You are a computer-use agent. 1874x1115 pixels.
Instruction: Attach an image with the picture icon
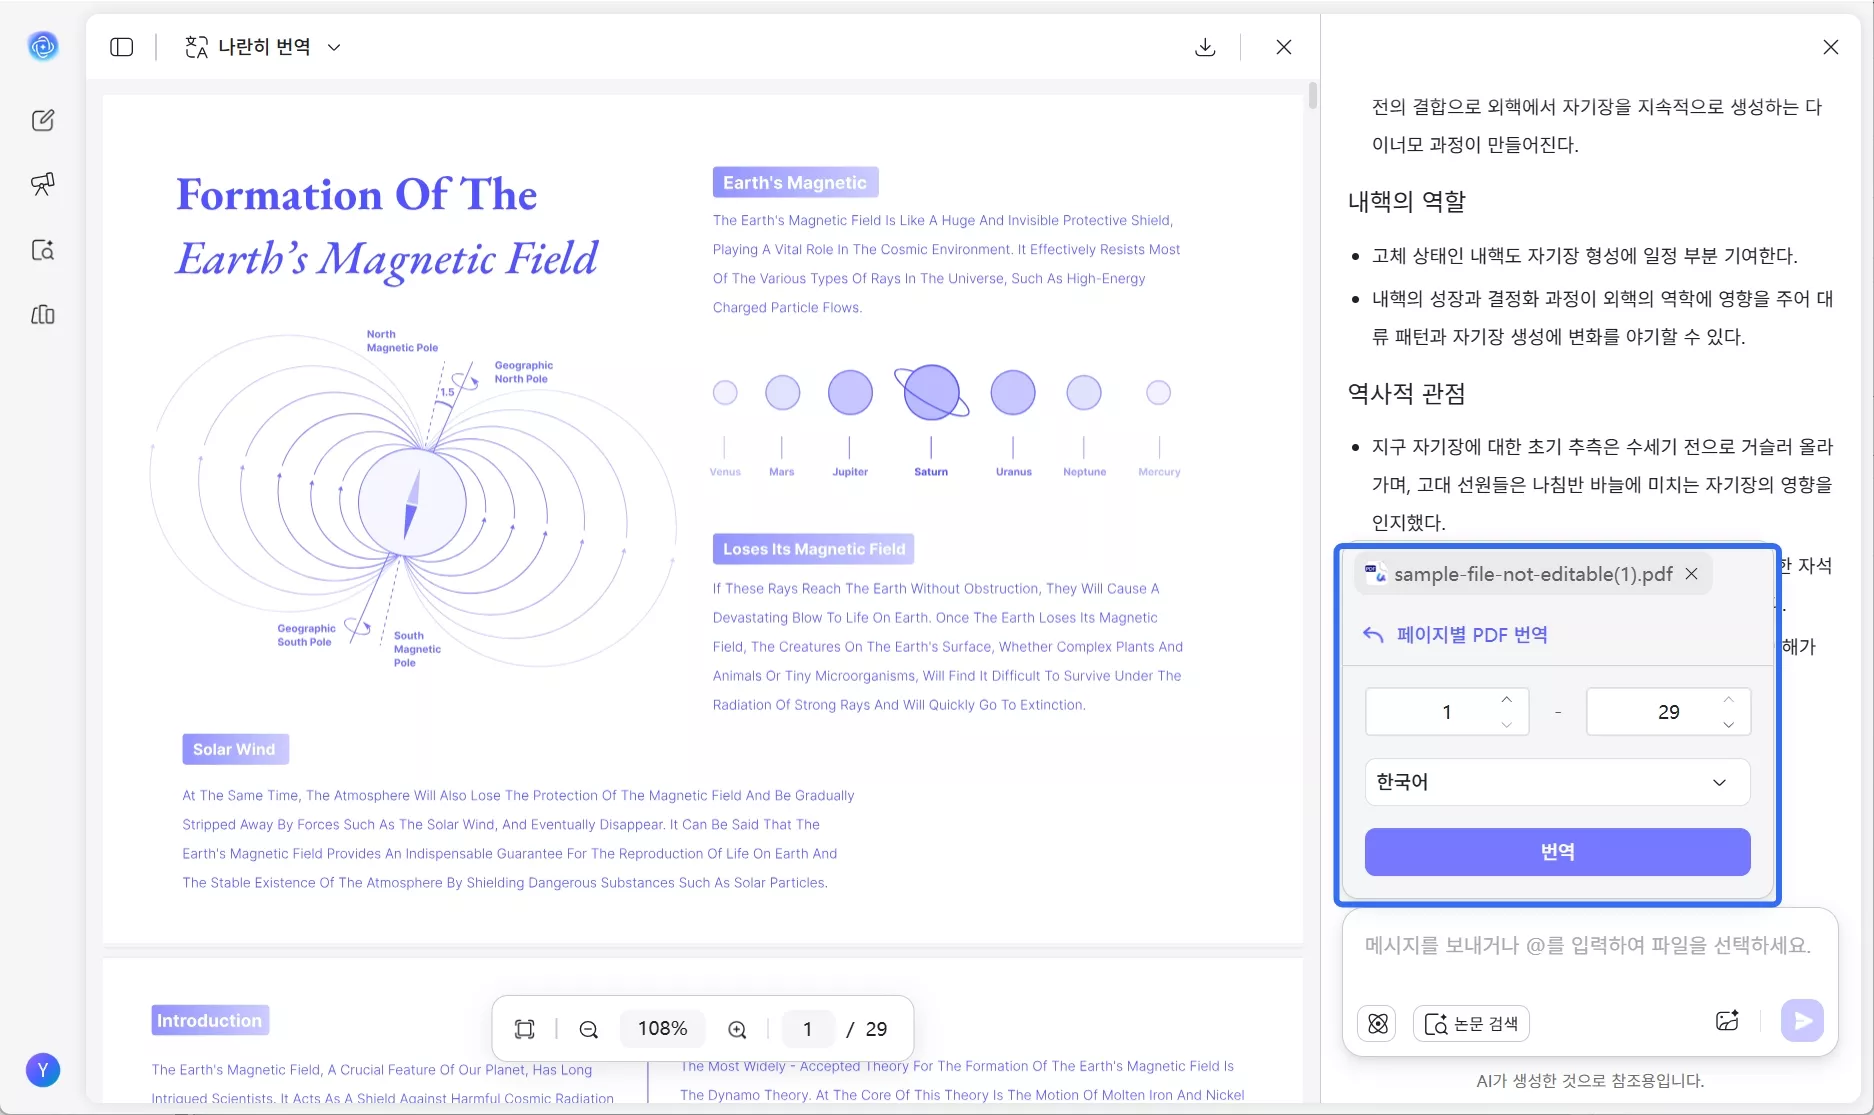(1727, 1021)
